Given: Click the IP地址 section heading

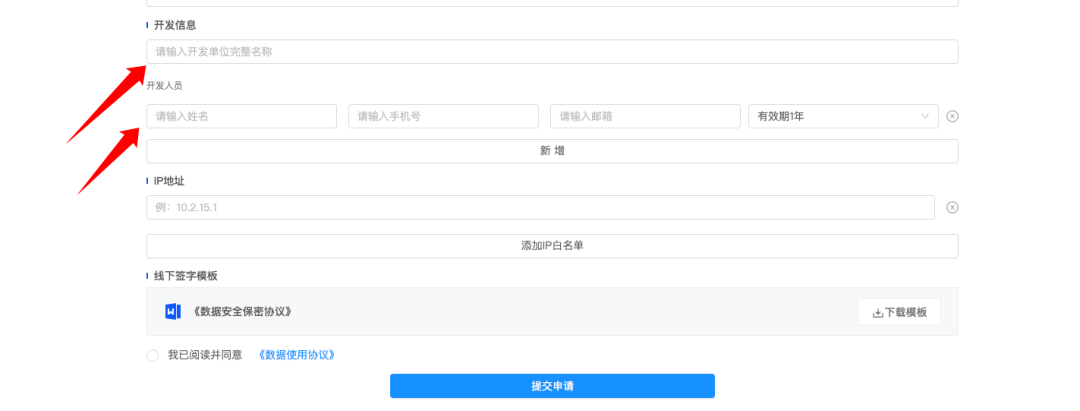Looking at the screenshot, I should click(x=169, y=181).
